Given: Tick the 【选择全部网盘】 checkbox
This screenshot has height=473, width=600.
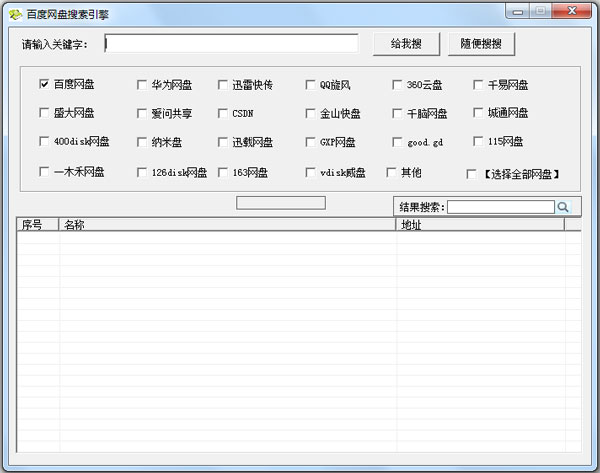Looking at the screenshot, I should [471, 174].
